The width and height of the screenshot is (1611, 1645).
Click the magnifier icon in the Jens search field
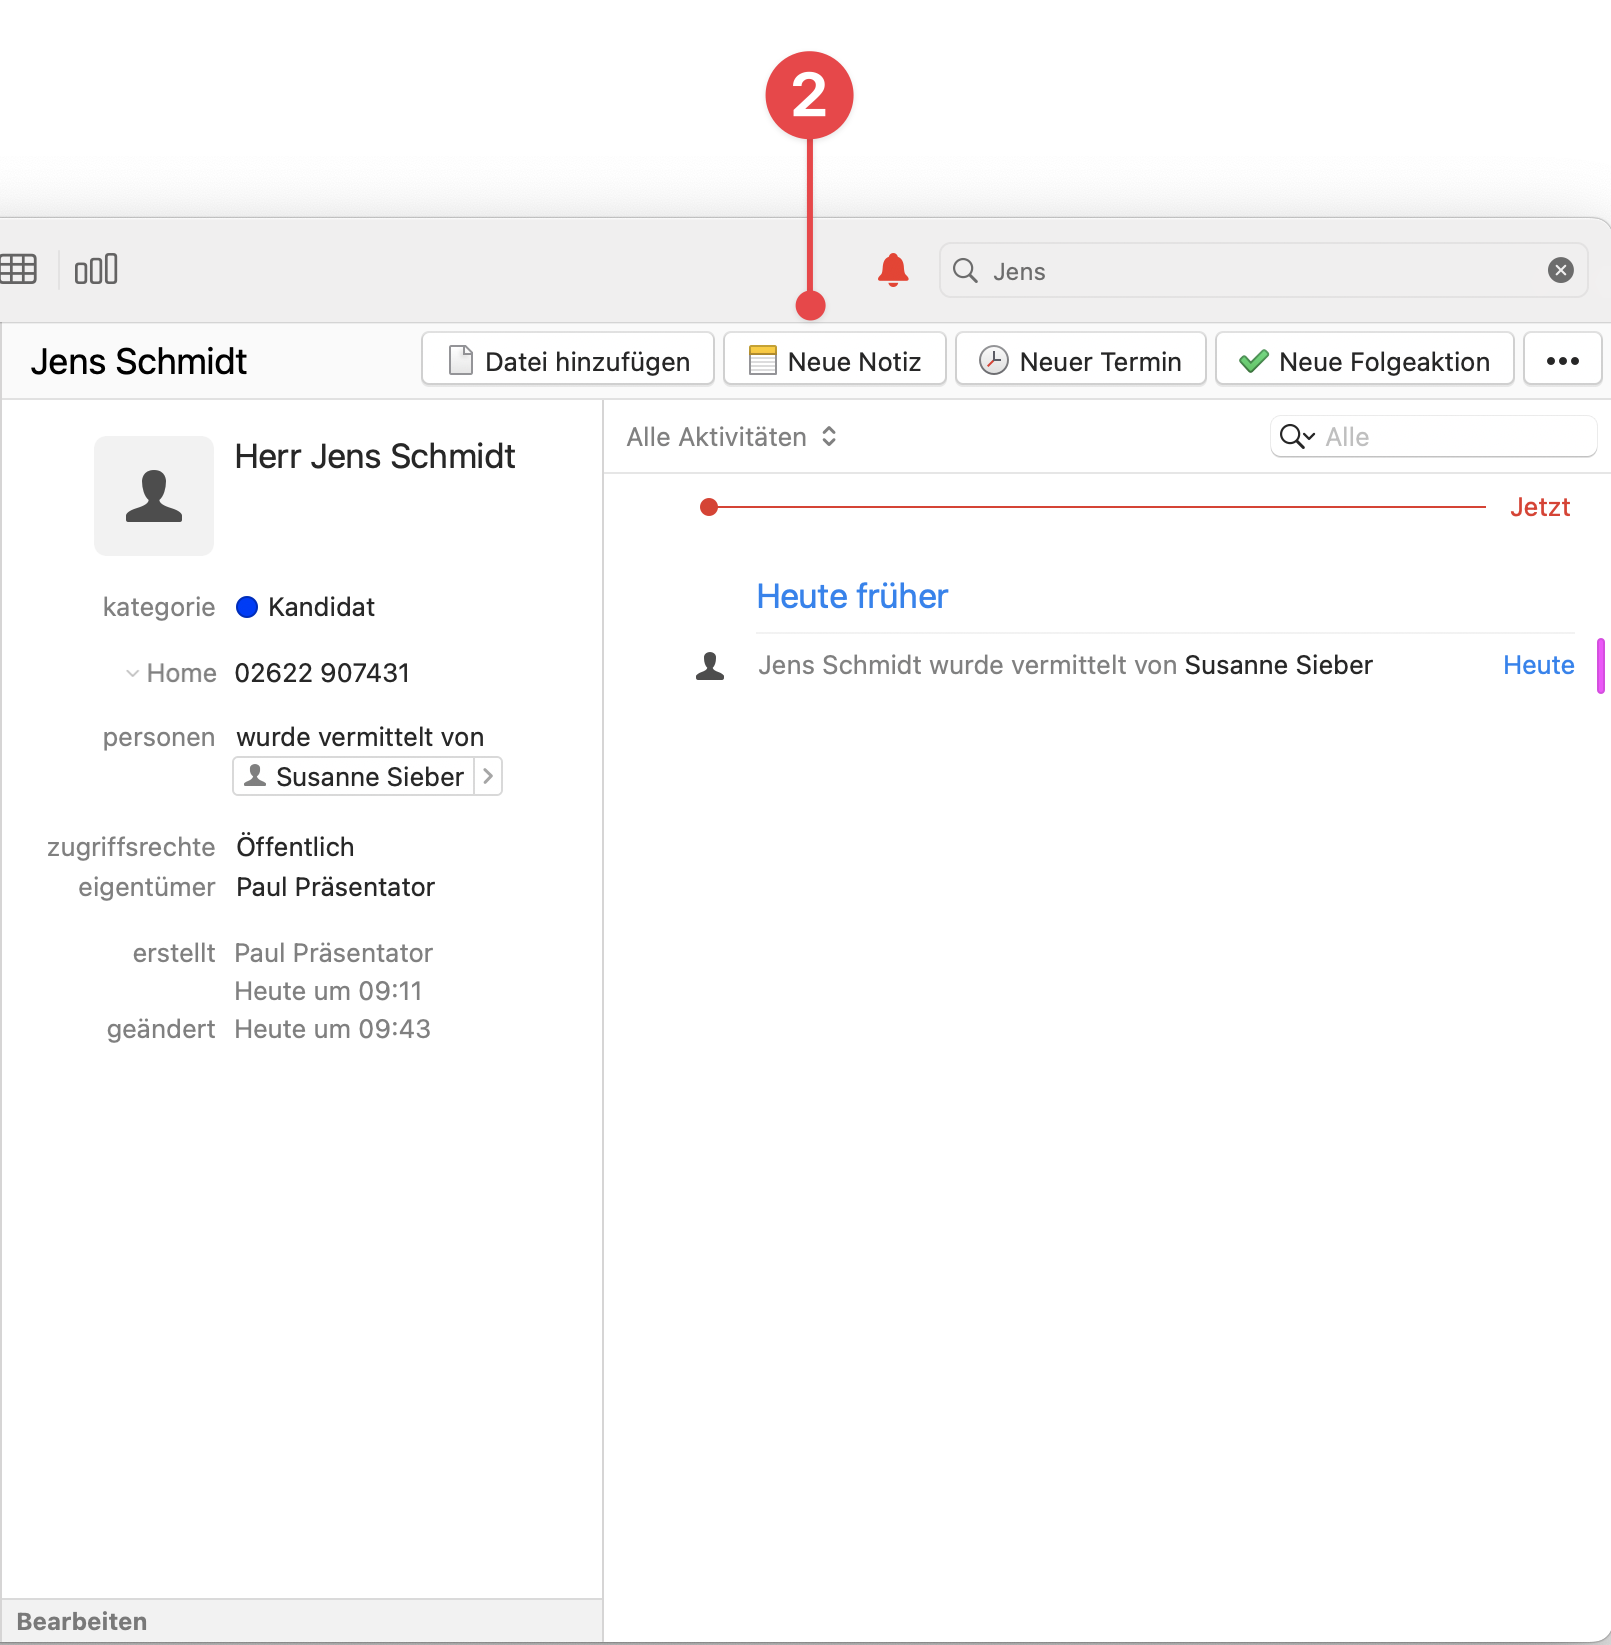pos(964,270)
